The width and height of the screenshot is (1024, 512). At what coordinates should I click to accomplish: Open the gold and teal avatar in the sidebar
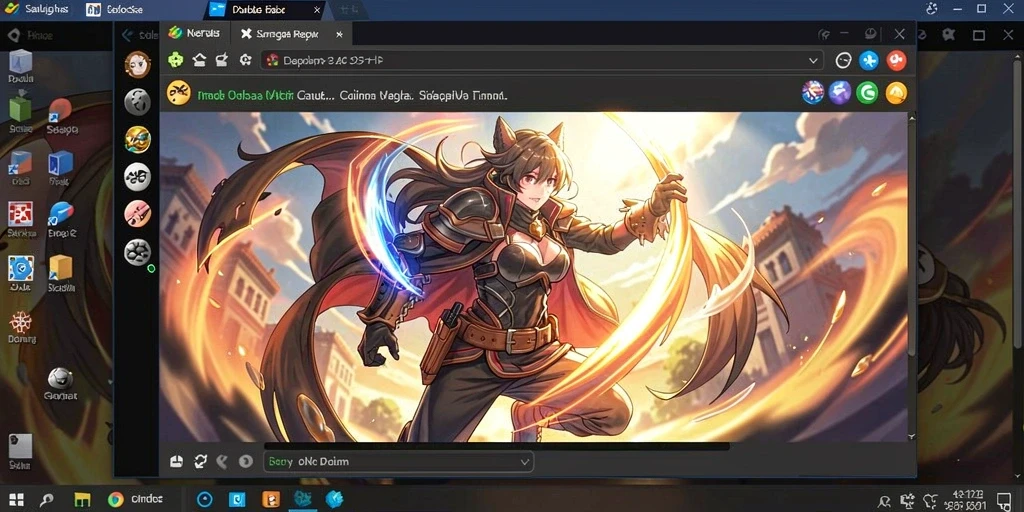pyautogui.click(x=137, y=139)
